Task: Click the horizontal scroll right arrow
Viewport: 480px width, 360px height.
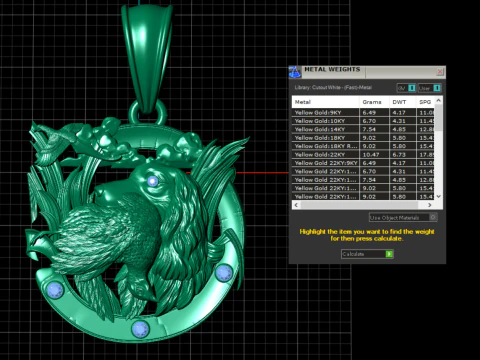Action: [430, 205]
